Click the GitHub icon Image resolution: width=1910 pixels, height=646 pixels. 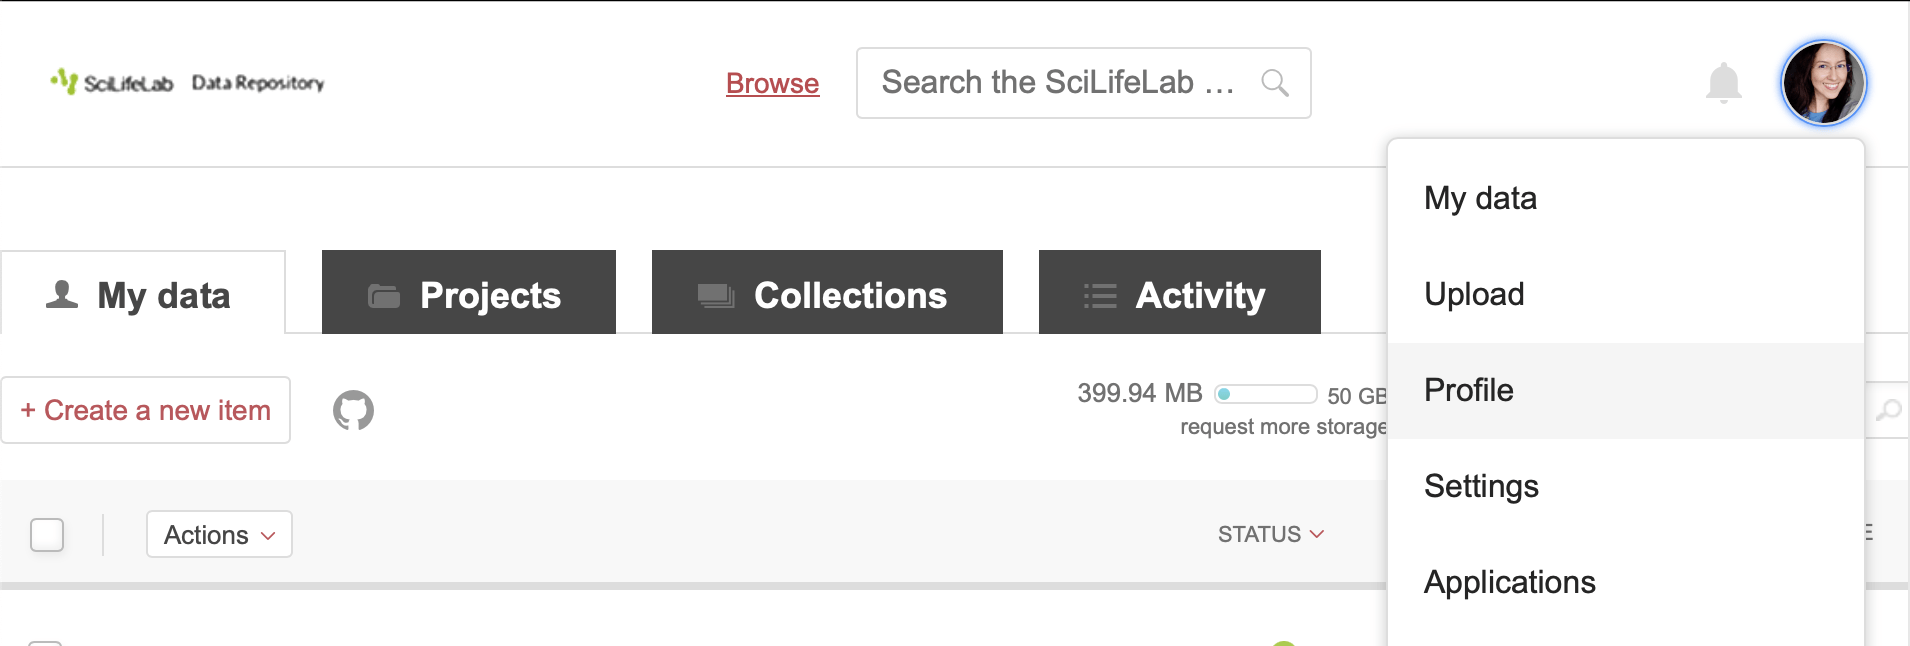tap(353, 410)
